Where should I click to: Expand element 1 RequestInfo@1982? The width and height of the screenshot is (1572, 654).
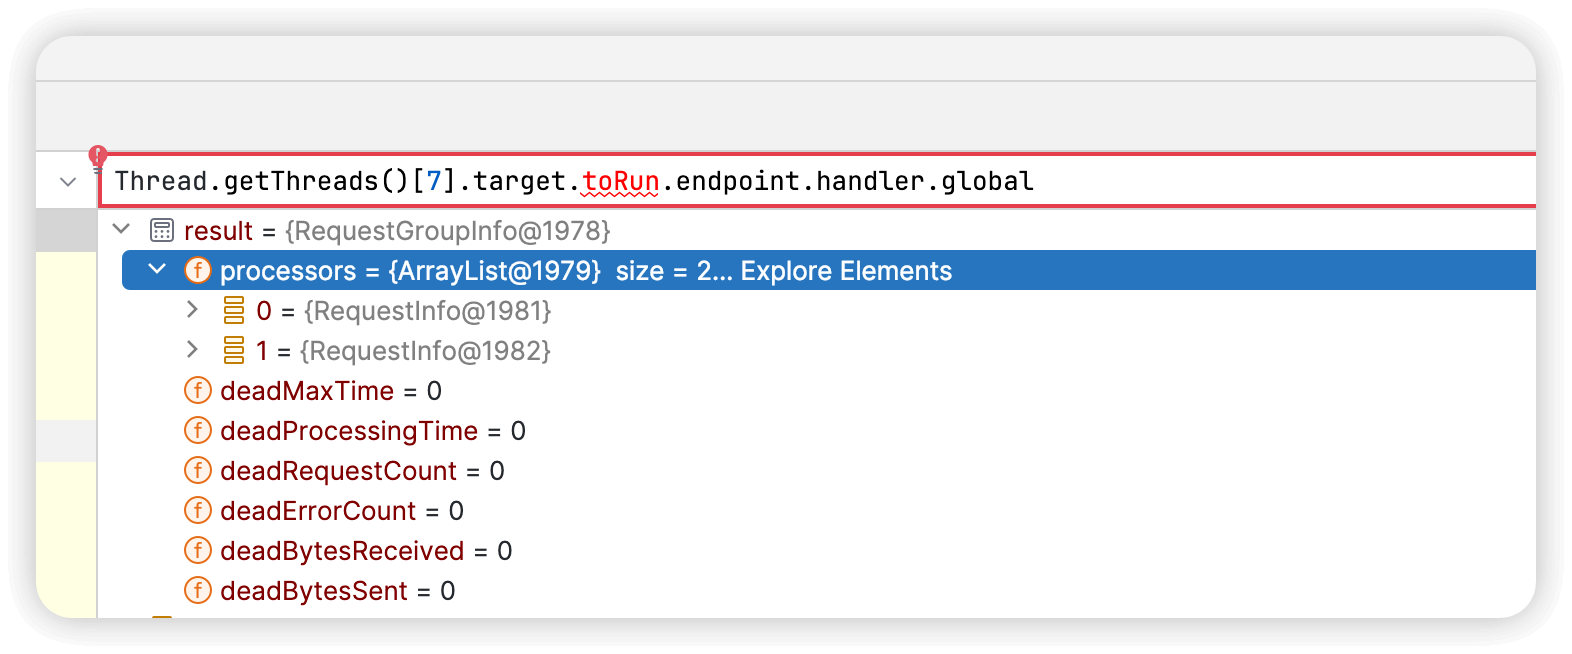click(193, 350)
